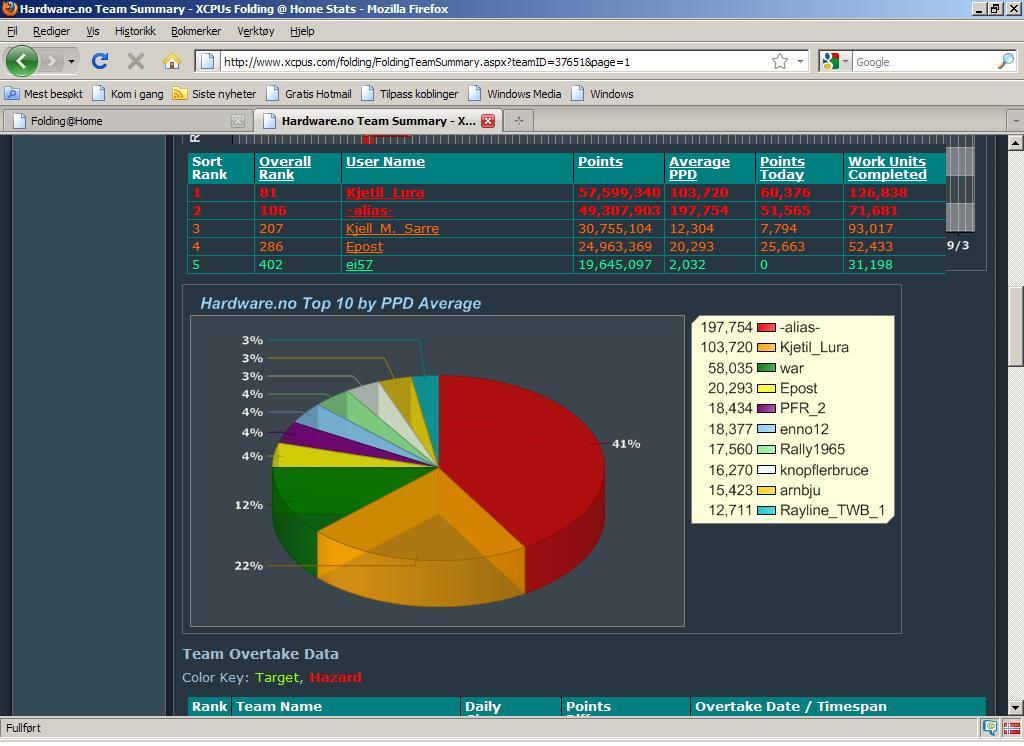This screenshot has height=746, width=1024.
Task: Open the Kom i gang bookmark
Action: point(128,94)
